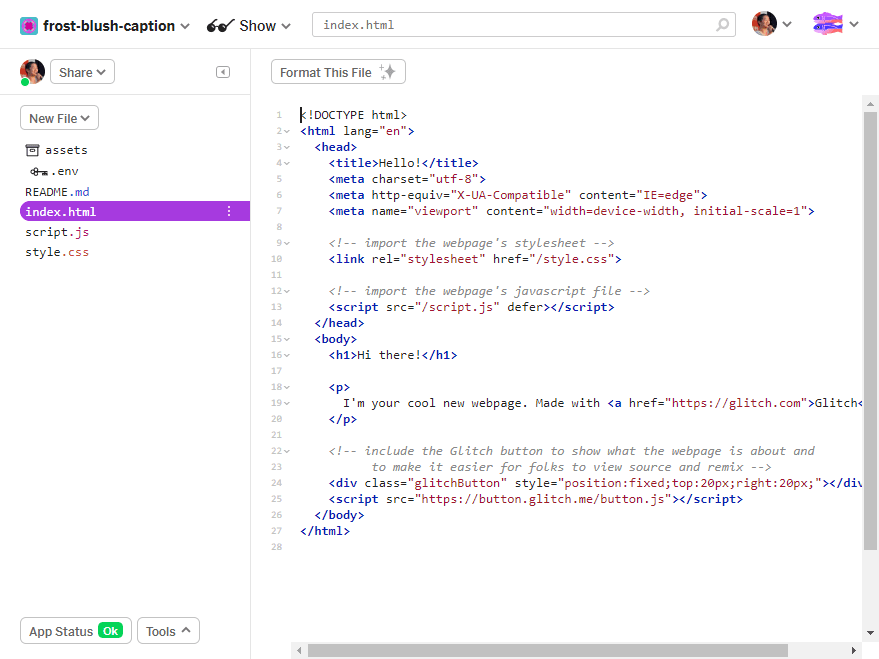
Task: Toggle fold arrow on line 22 comment
Action: click(x=287, y=451)
